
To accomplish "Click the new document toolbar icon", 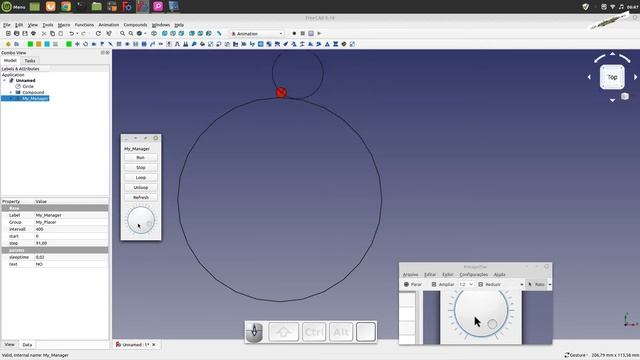I will 8,33.
